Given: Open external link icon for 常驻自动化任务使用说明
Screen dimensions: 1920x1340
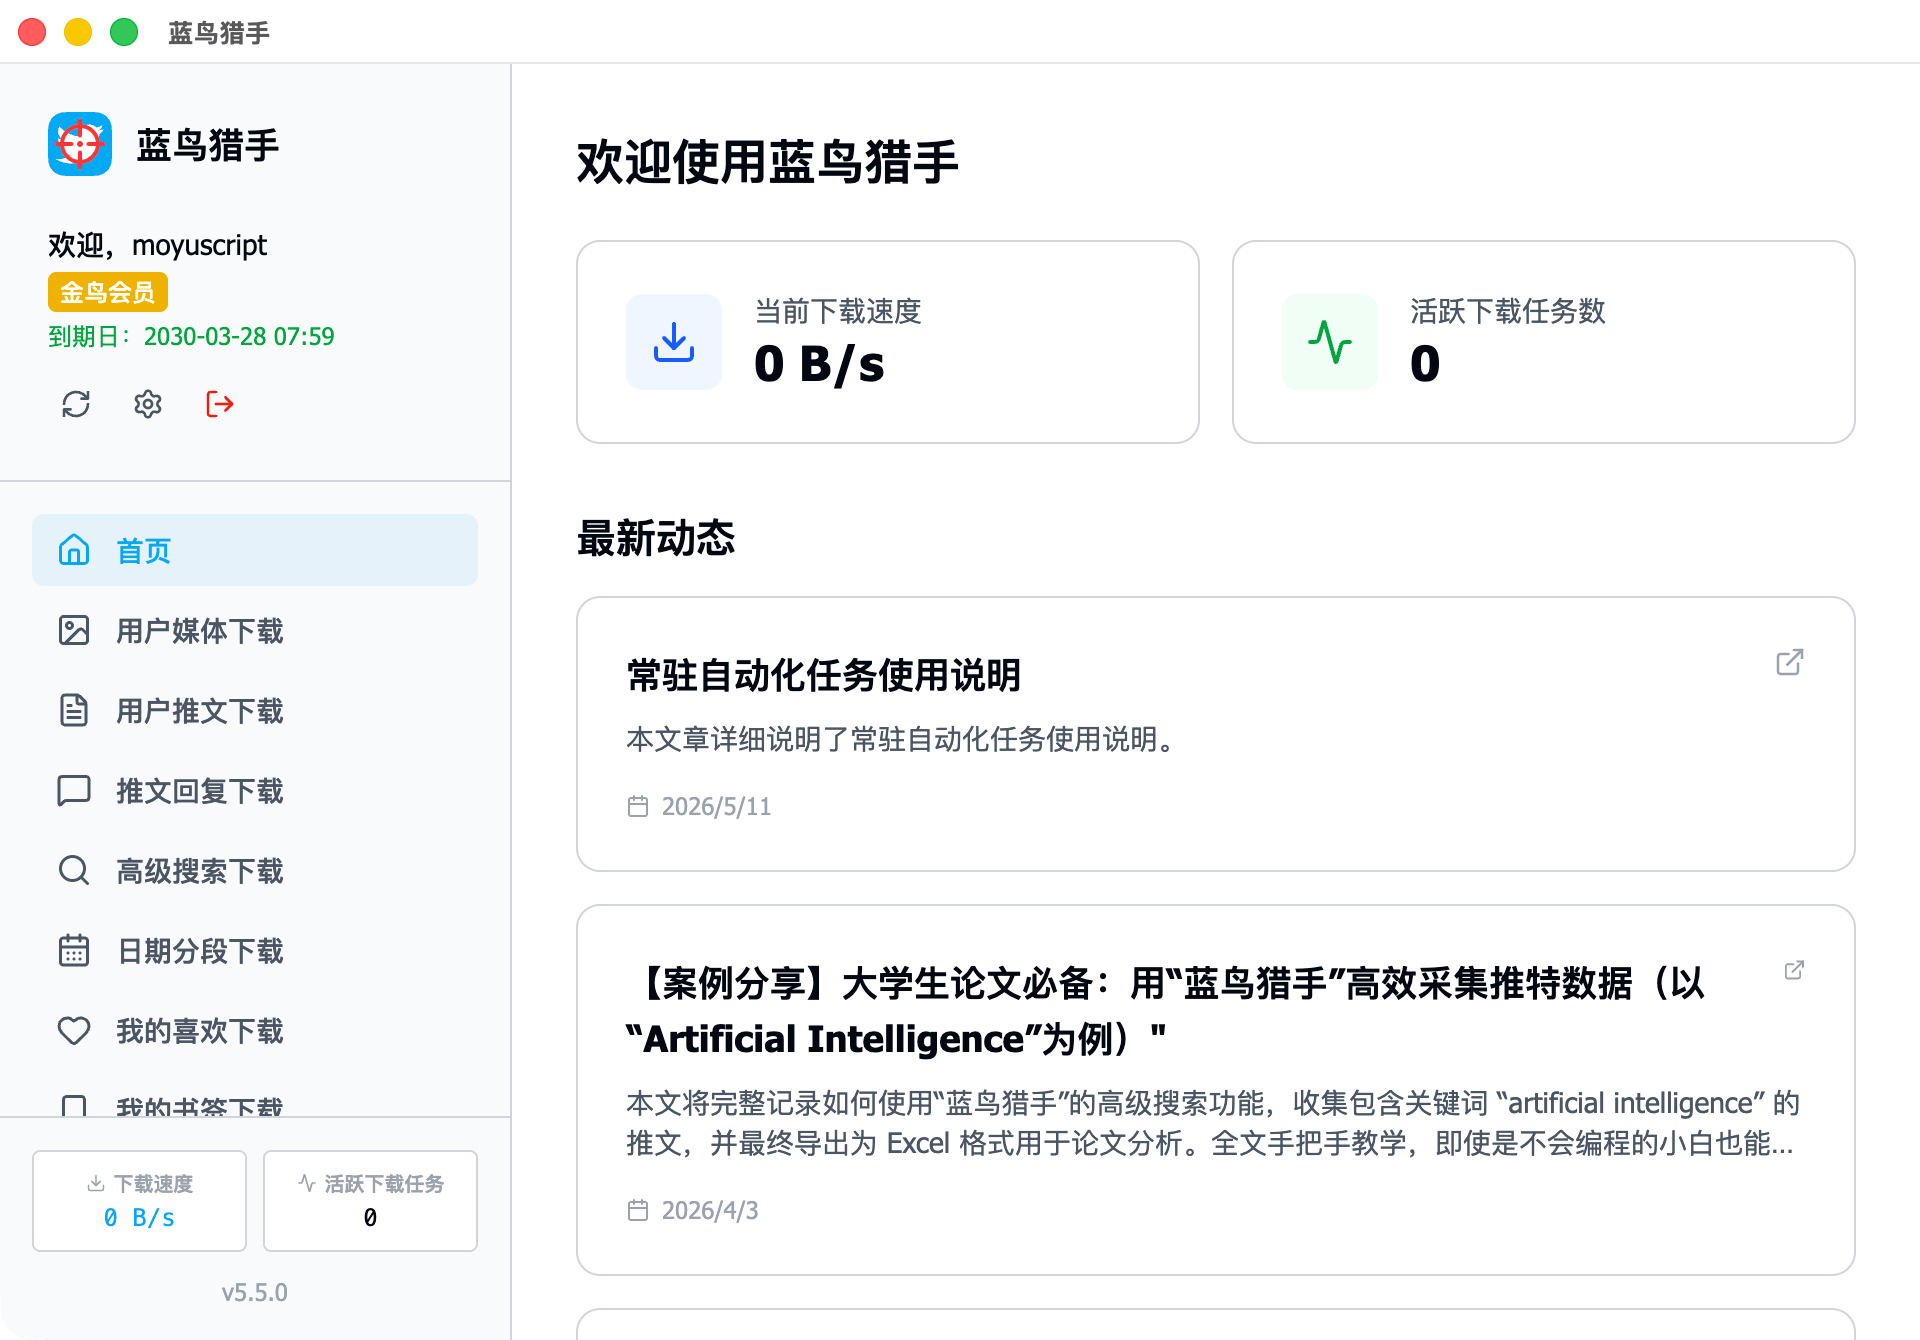Looking at the screenshot, I should (x=1790, y=662).
